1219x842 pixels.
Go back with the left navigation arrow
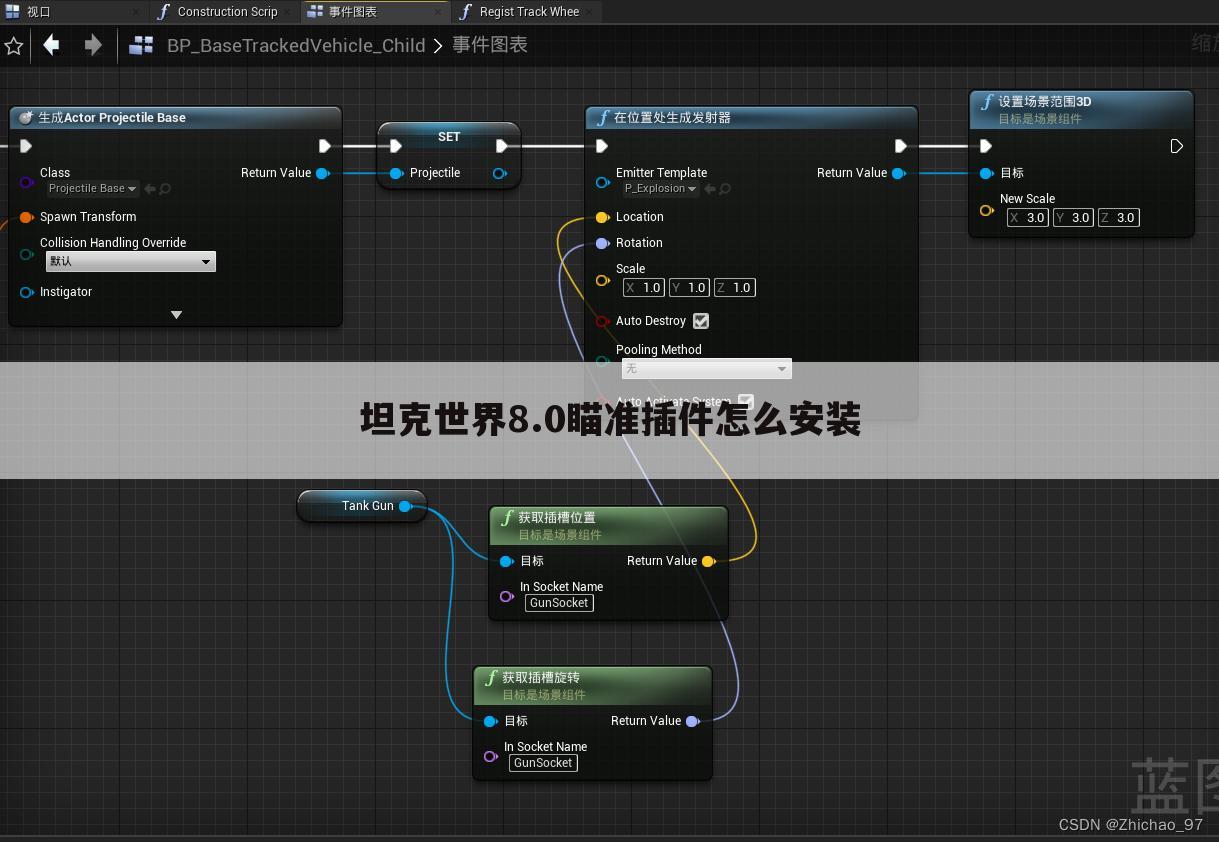tap(51, 45)
